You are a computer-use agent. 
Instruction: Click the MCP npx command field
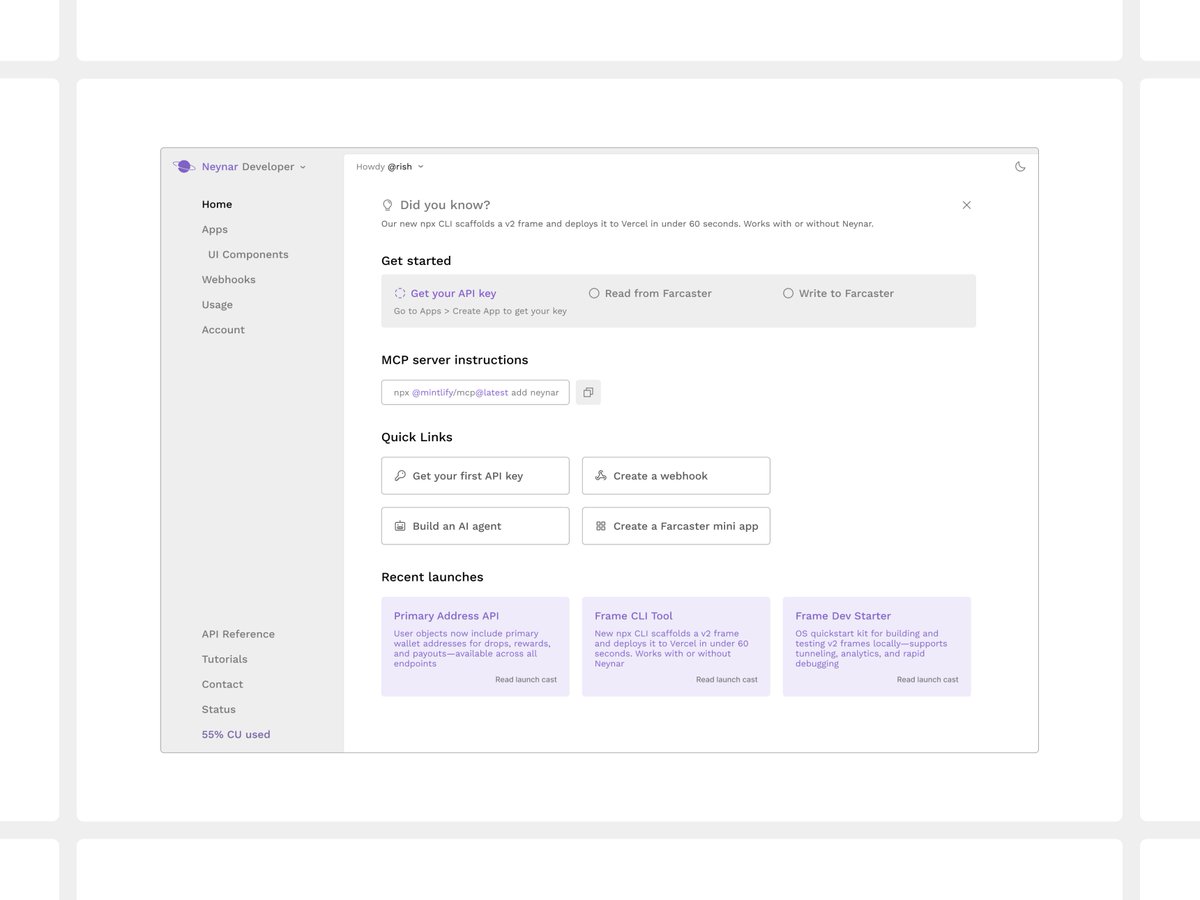click(x=475, y=392)
